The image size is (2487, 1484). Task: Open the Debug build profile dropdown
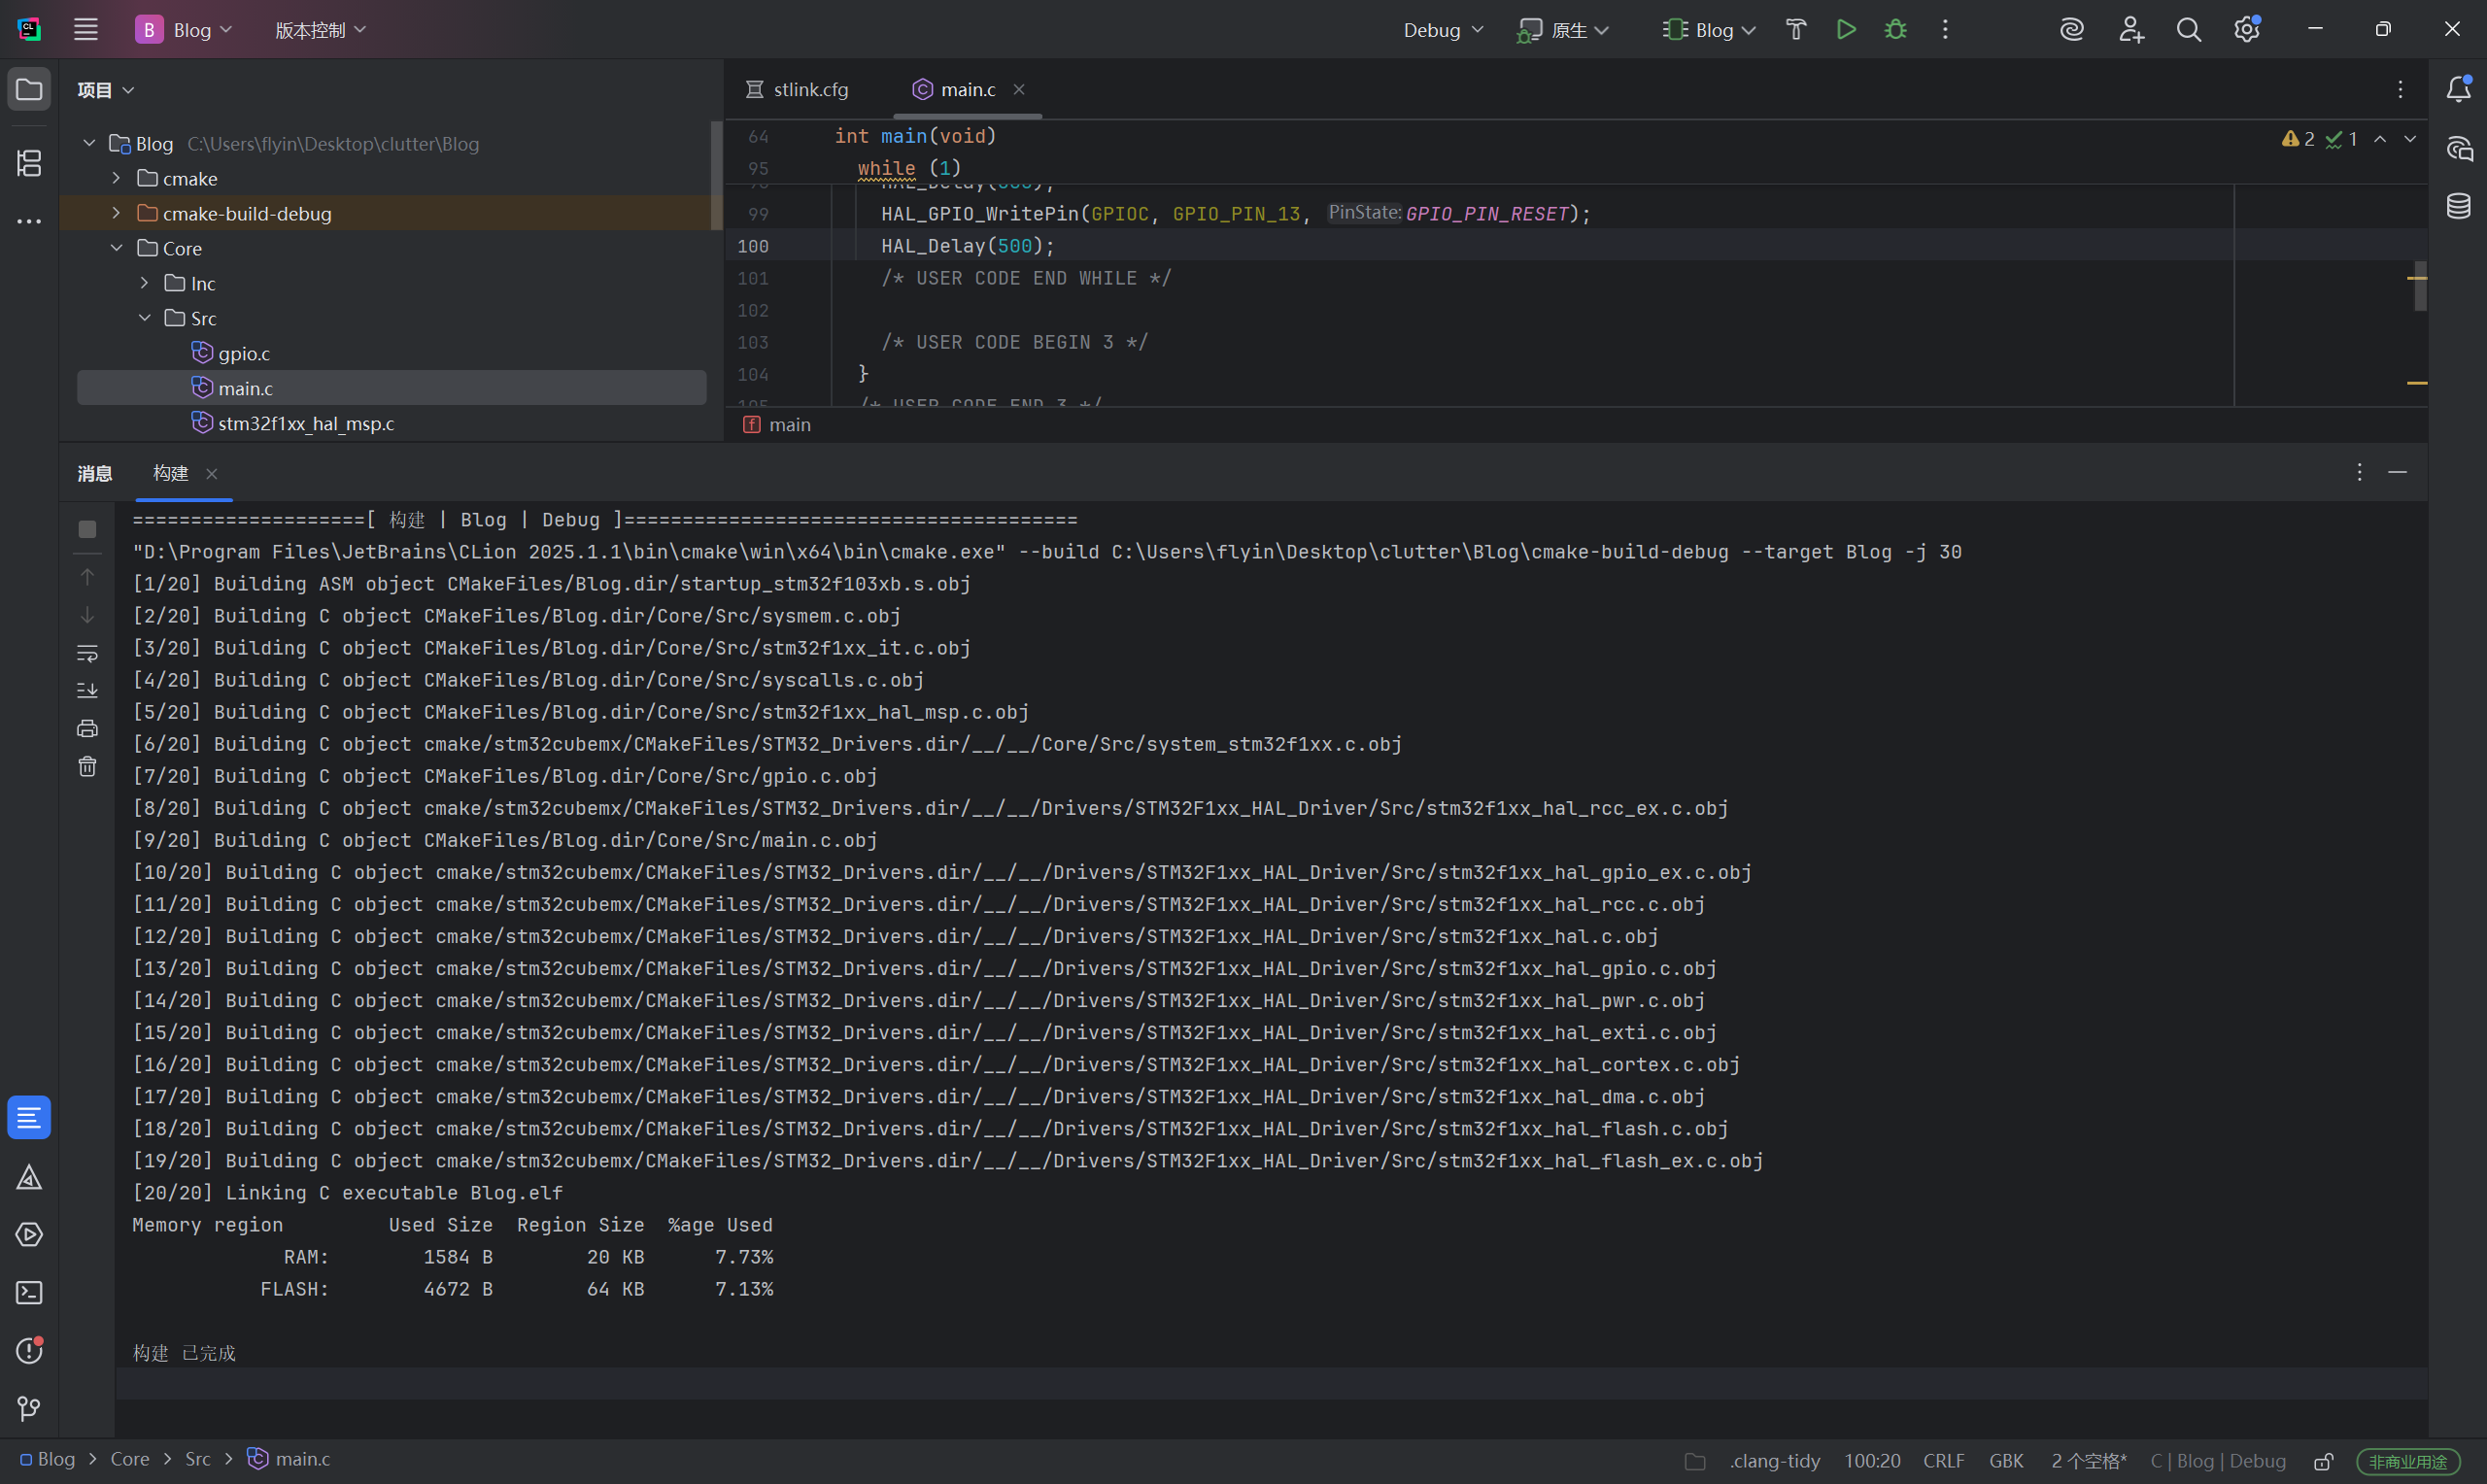tap(1442, 30)
